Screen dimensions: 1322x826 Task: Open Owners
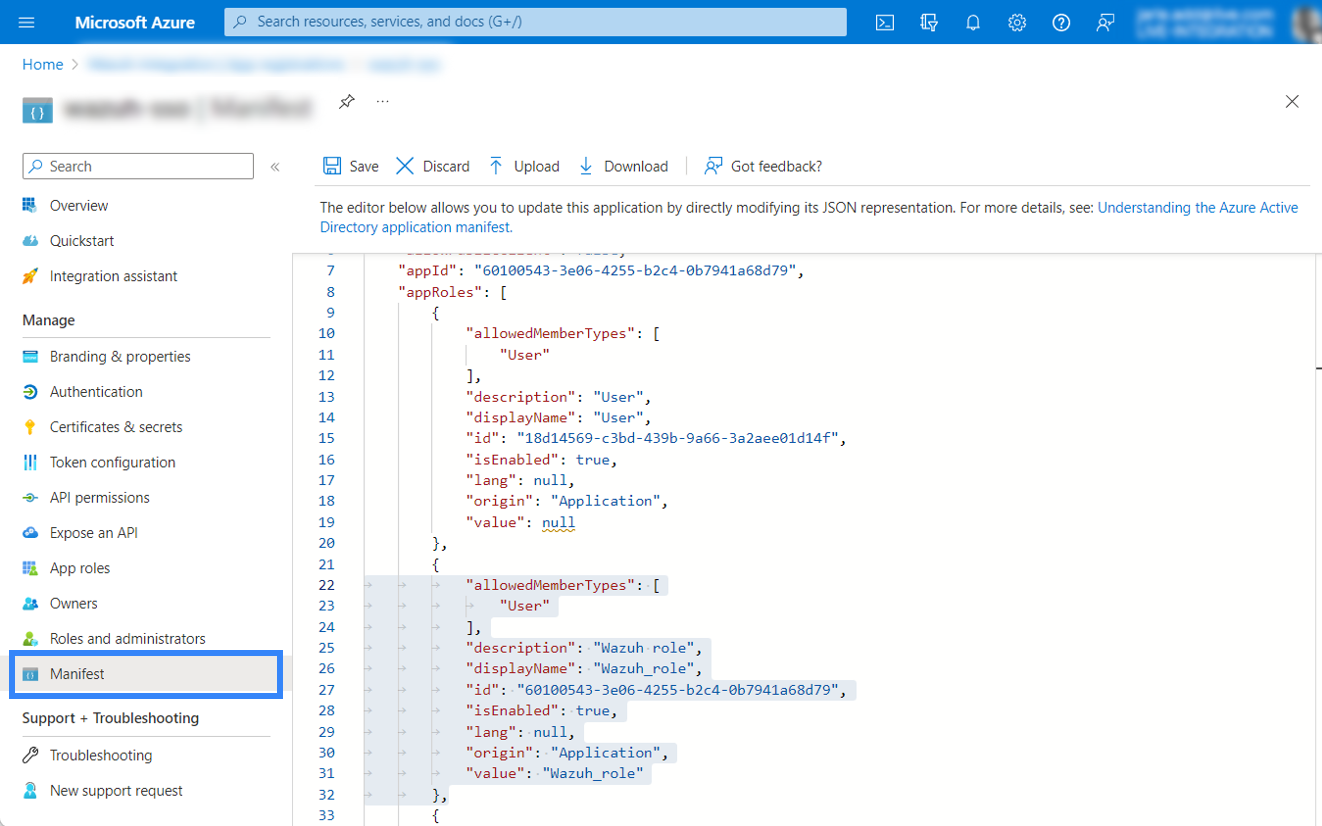click(74, 603)
